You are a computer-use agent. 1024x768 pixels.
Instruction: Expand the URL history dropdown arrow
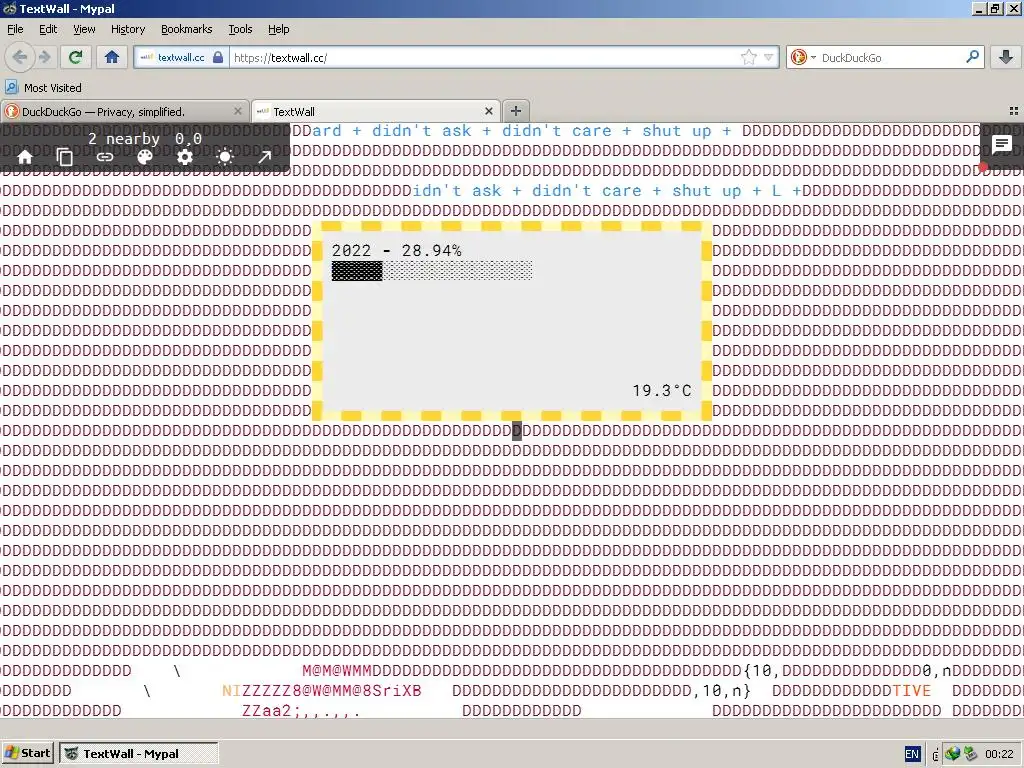coord(769,57)
